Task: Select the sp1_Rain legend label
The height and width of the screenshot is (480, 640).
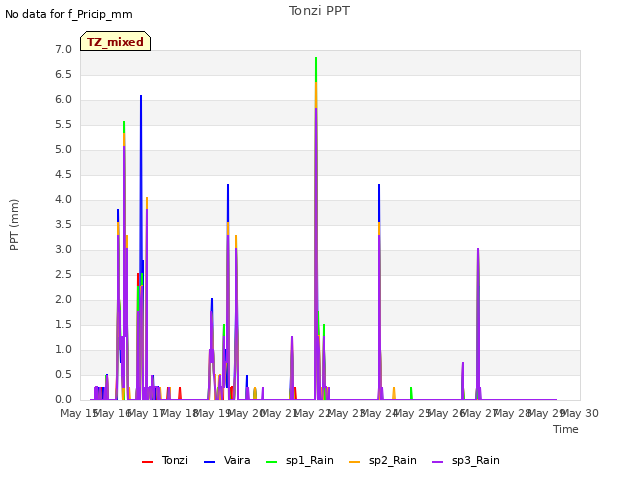Action: point(310,460)
